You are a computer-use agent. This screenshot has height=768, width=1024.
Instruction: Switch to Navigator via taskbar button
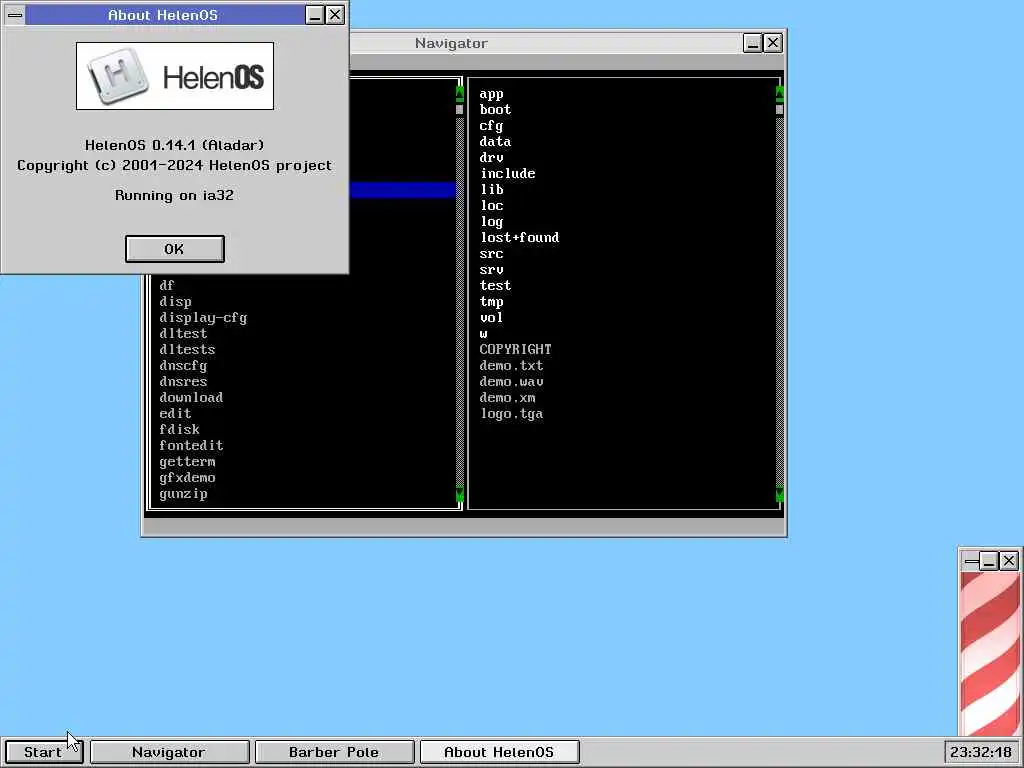[169, 752]
